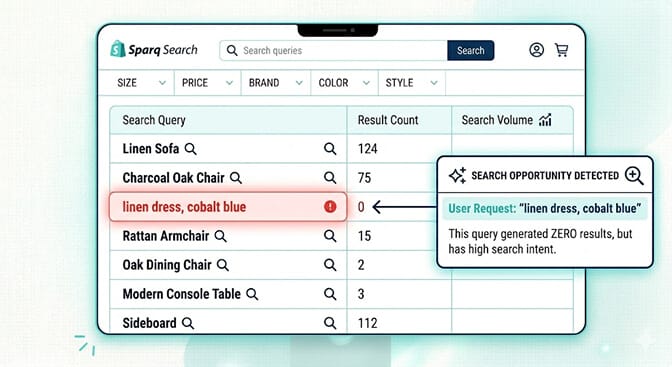Click the result count 15
Viewport: 672px width, 367px height.
[364, 236]
